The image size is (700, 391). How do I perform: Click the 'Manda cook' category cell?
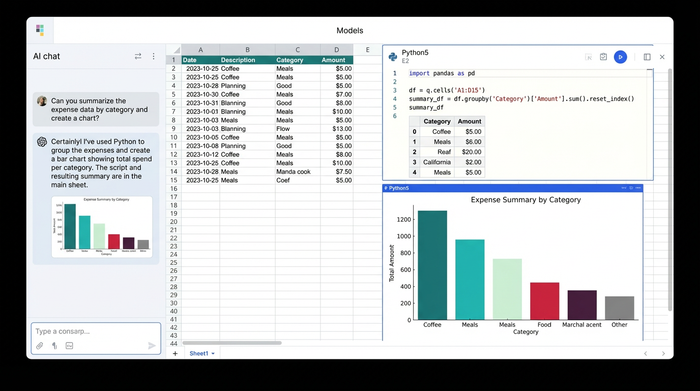pyautogui.click(x=297, y=171)
